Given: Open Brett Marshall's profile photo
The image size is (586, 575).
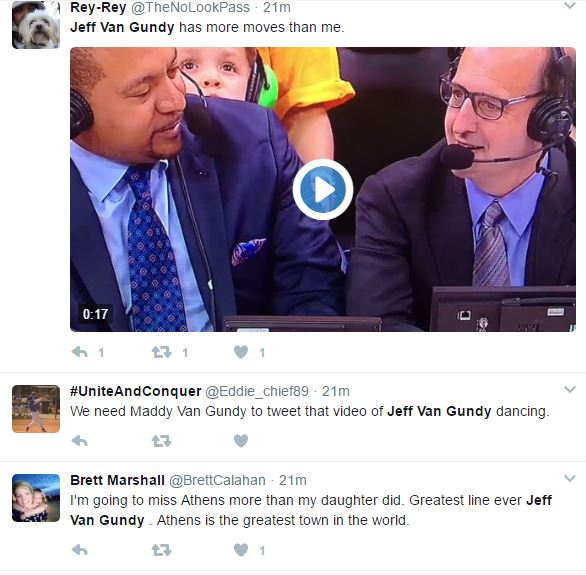Looking at the screenshot, I should (x=36, y=498).
